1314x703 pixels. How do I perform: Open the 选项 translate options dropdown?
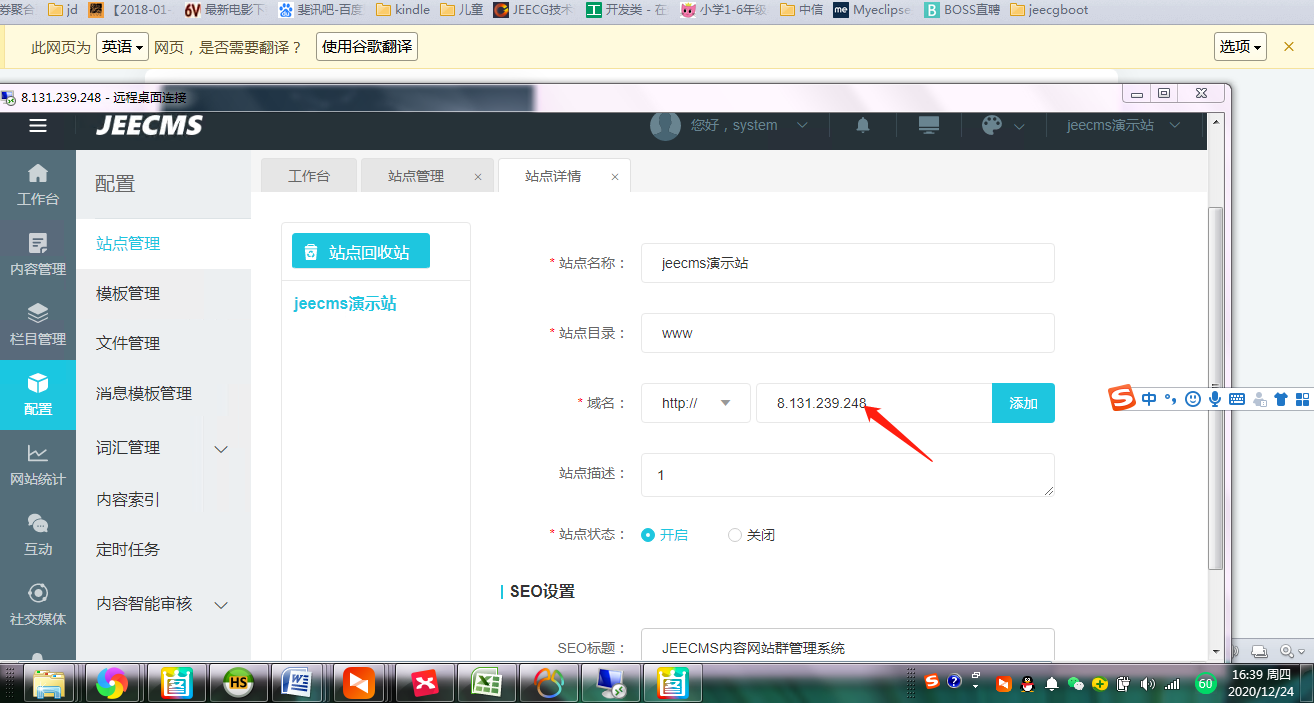1241,46
